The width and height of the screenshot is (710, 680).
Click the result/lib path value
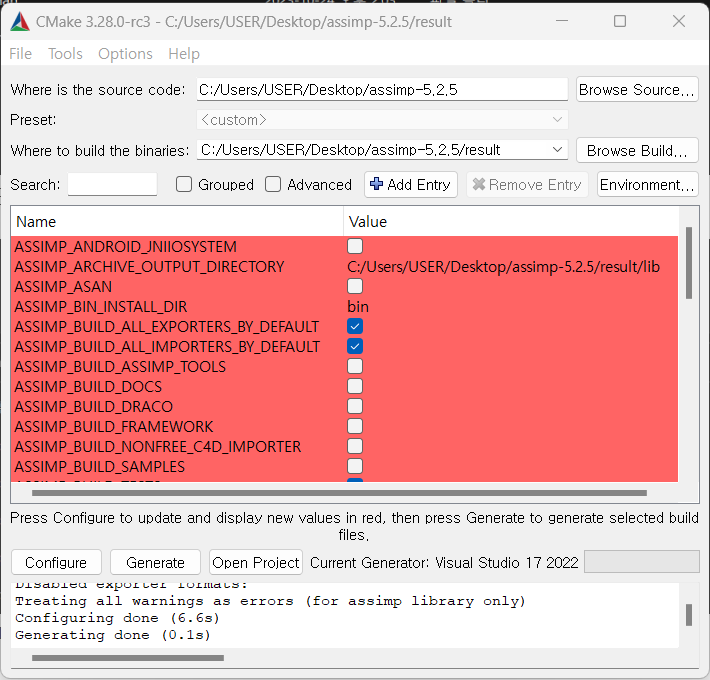click(503, 267)
